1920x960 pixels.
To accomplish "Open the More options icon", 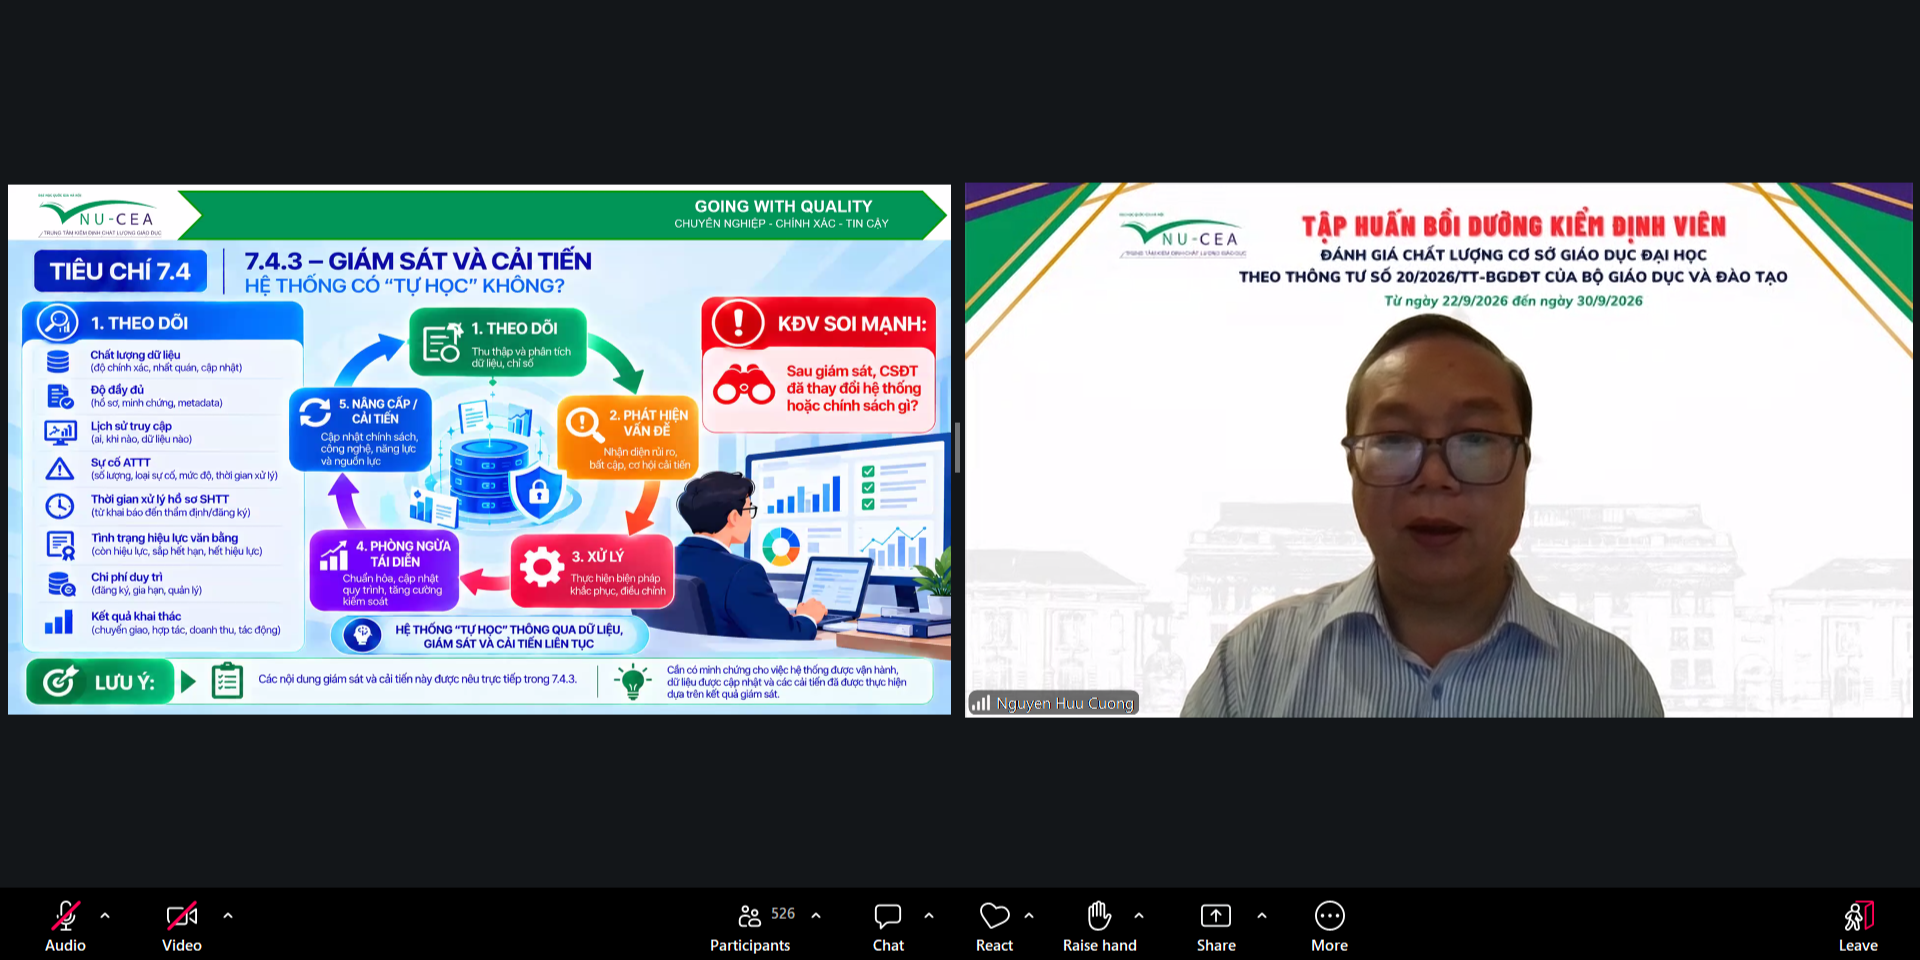I will point(1329,916).
